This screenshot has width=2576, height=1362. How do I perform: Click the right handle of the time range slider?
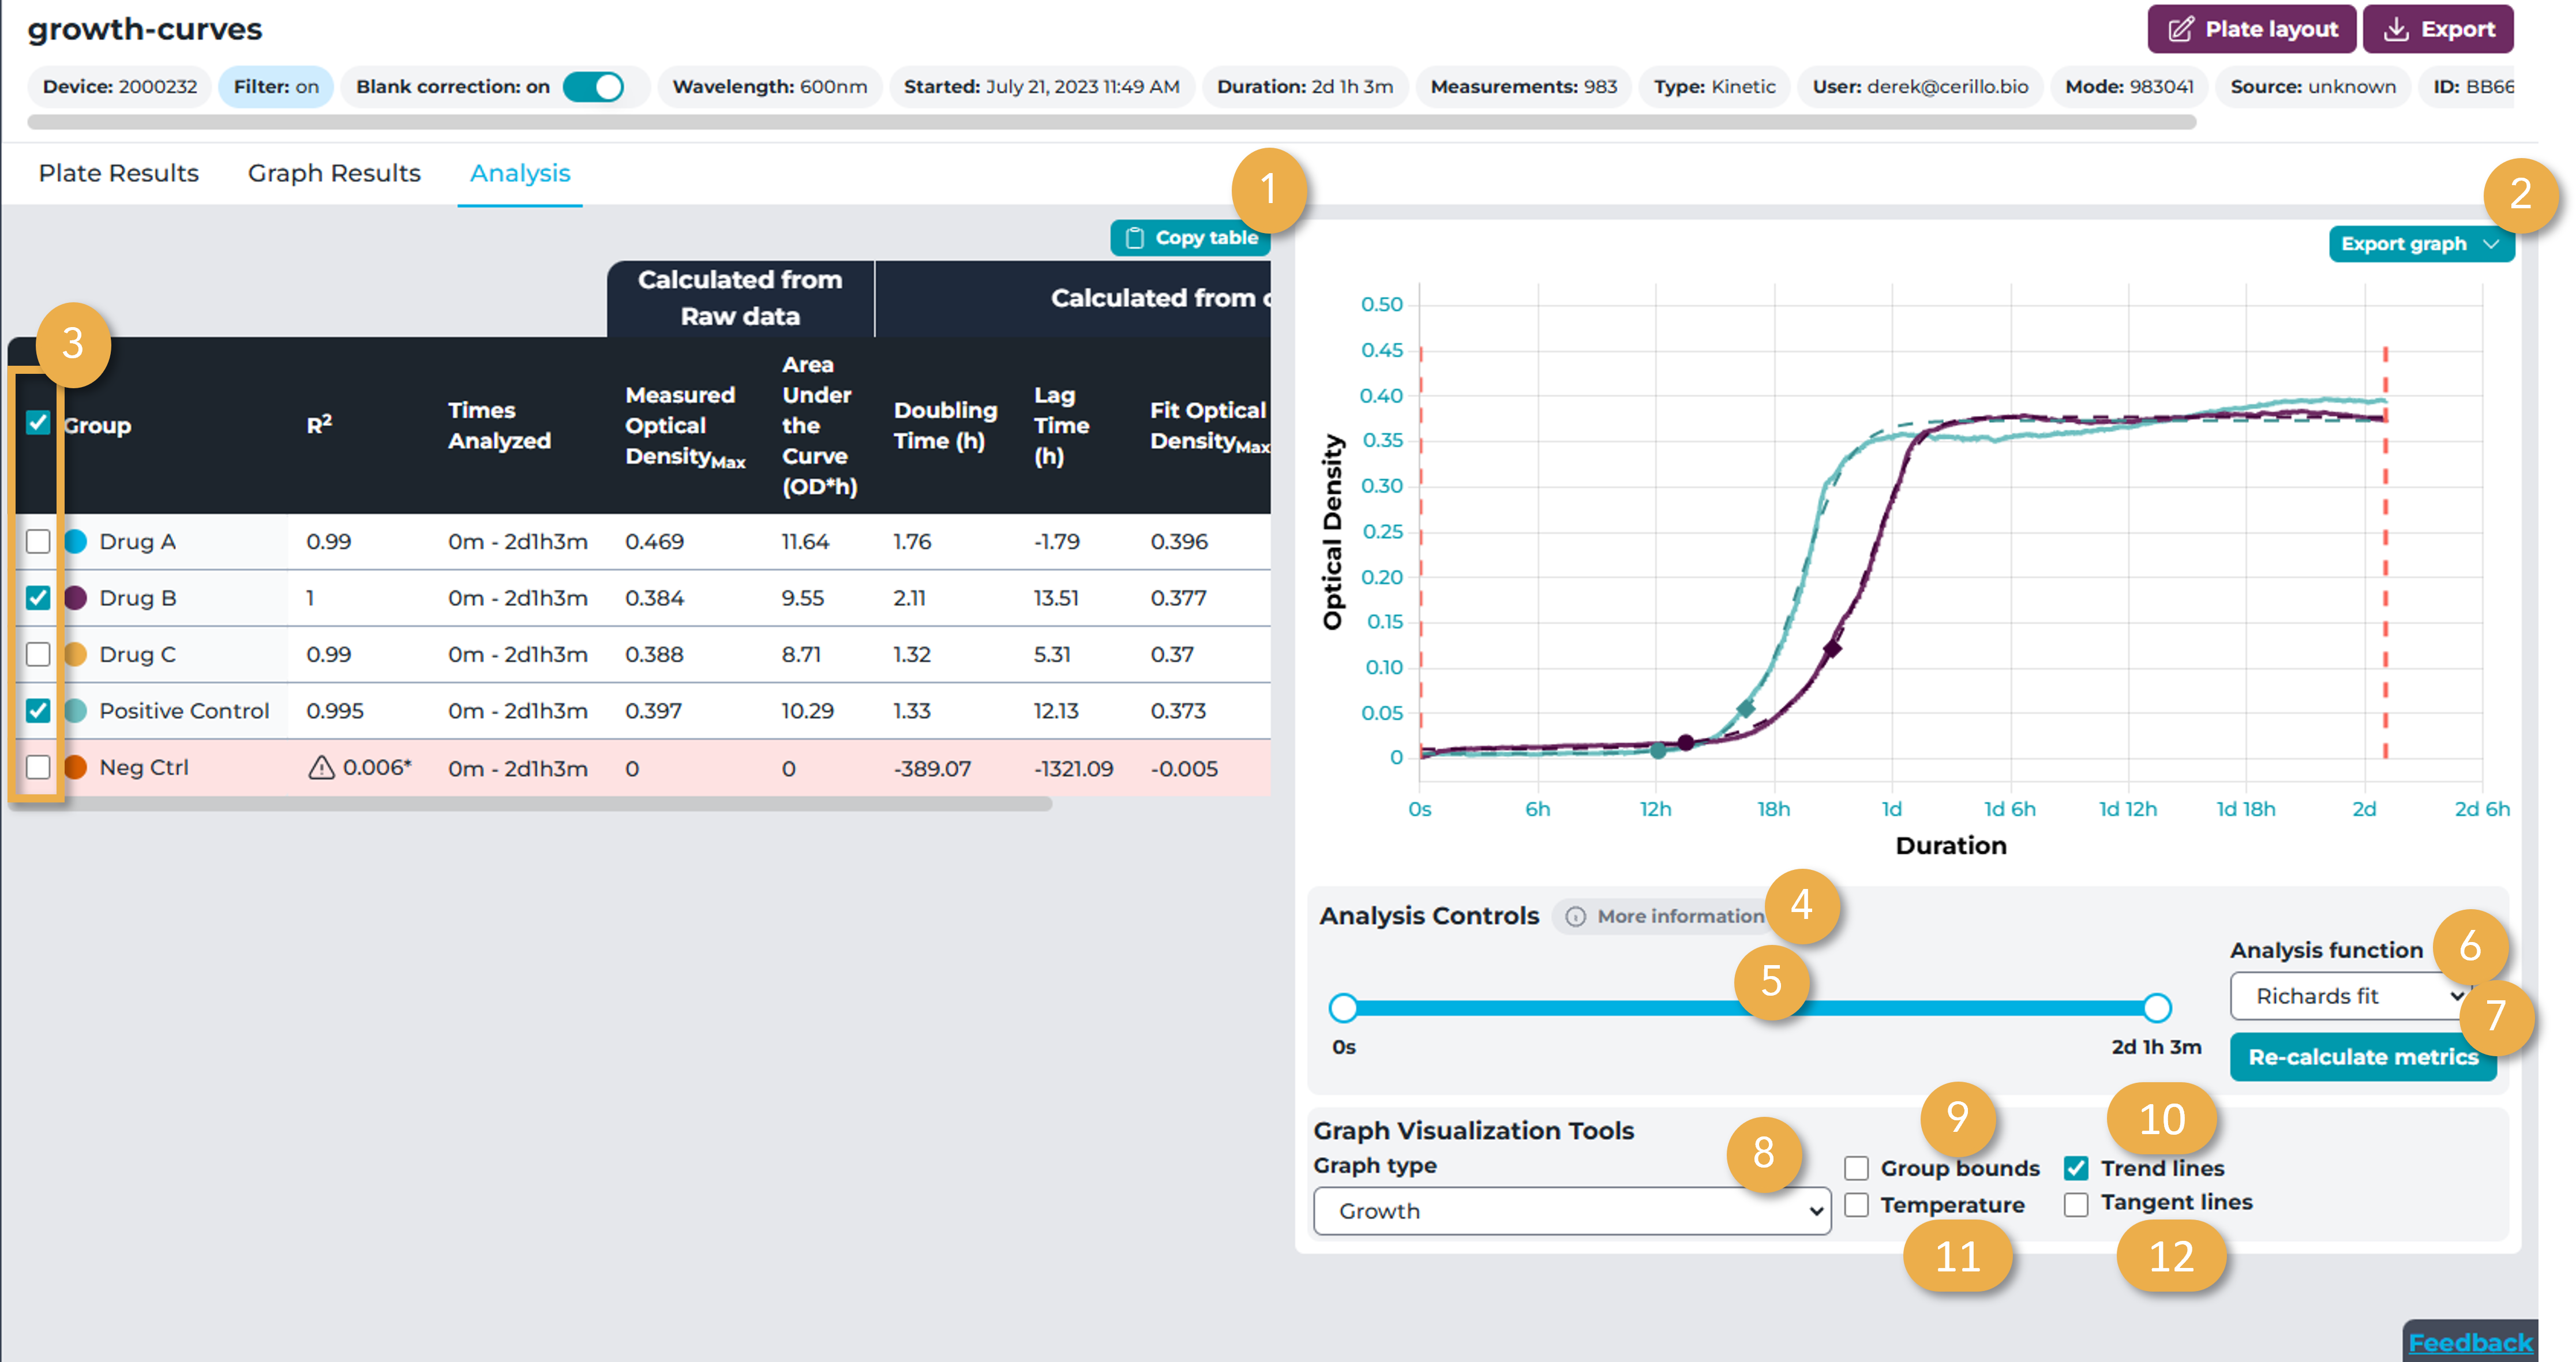[2157, 1008]
